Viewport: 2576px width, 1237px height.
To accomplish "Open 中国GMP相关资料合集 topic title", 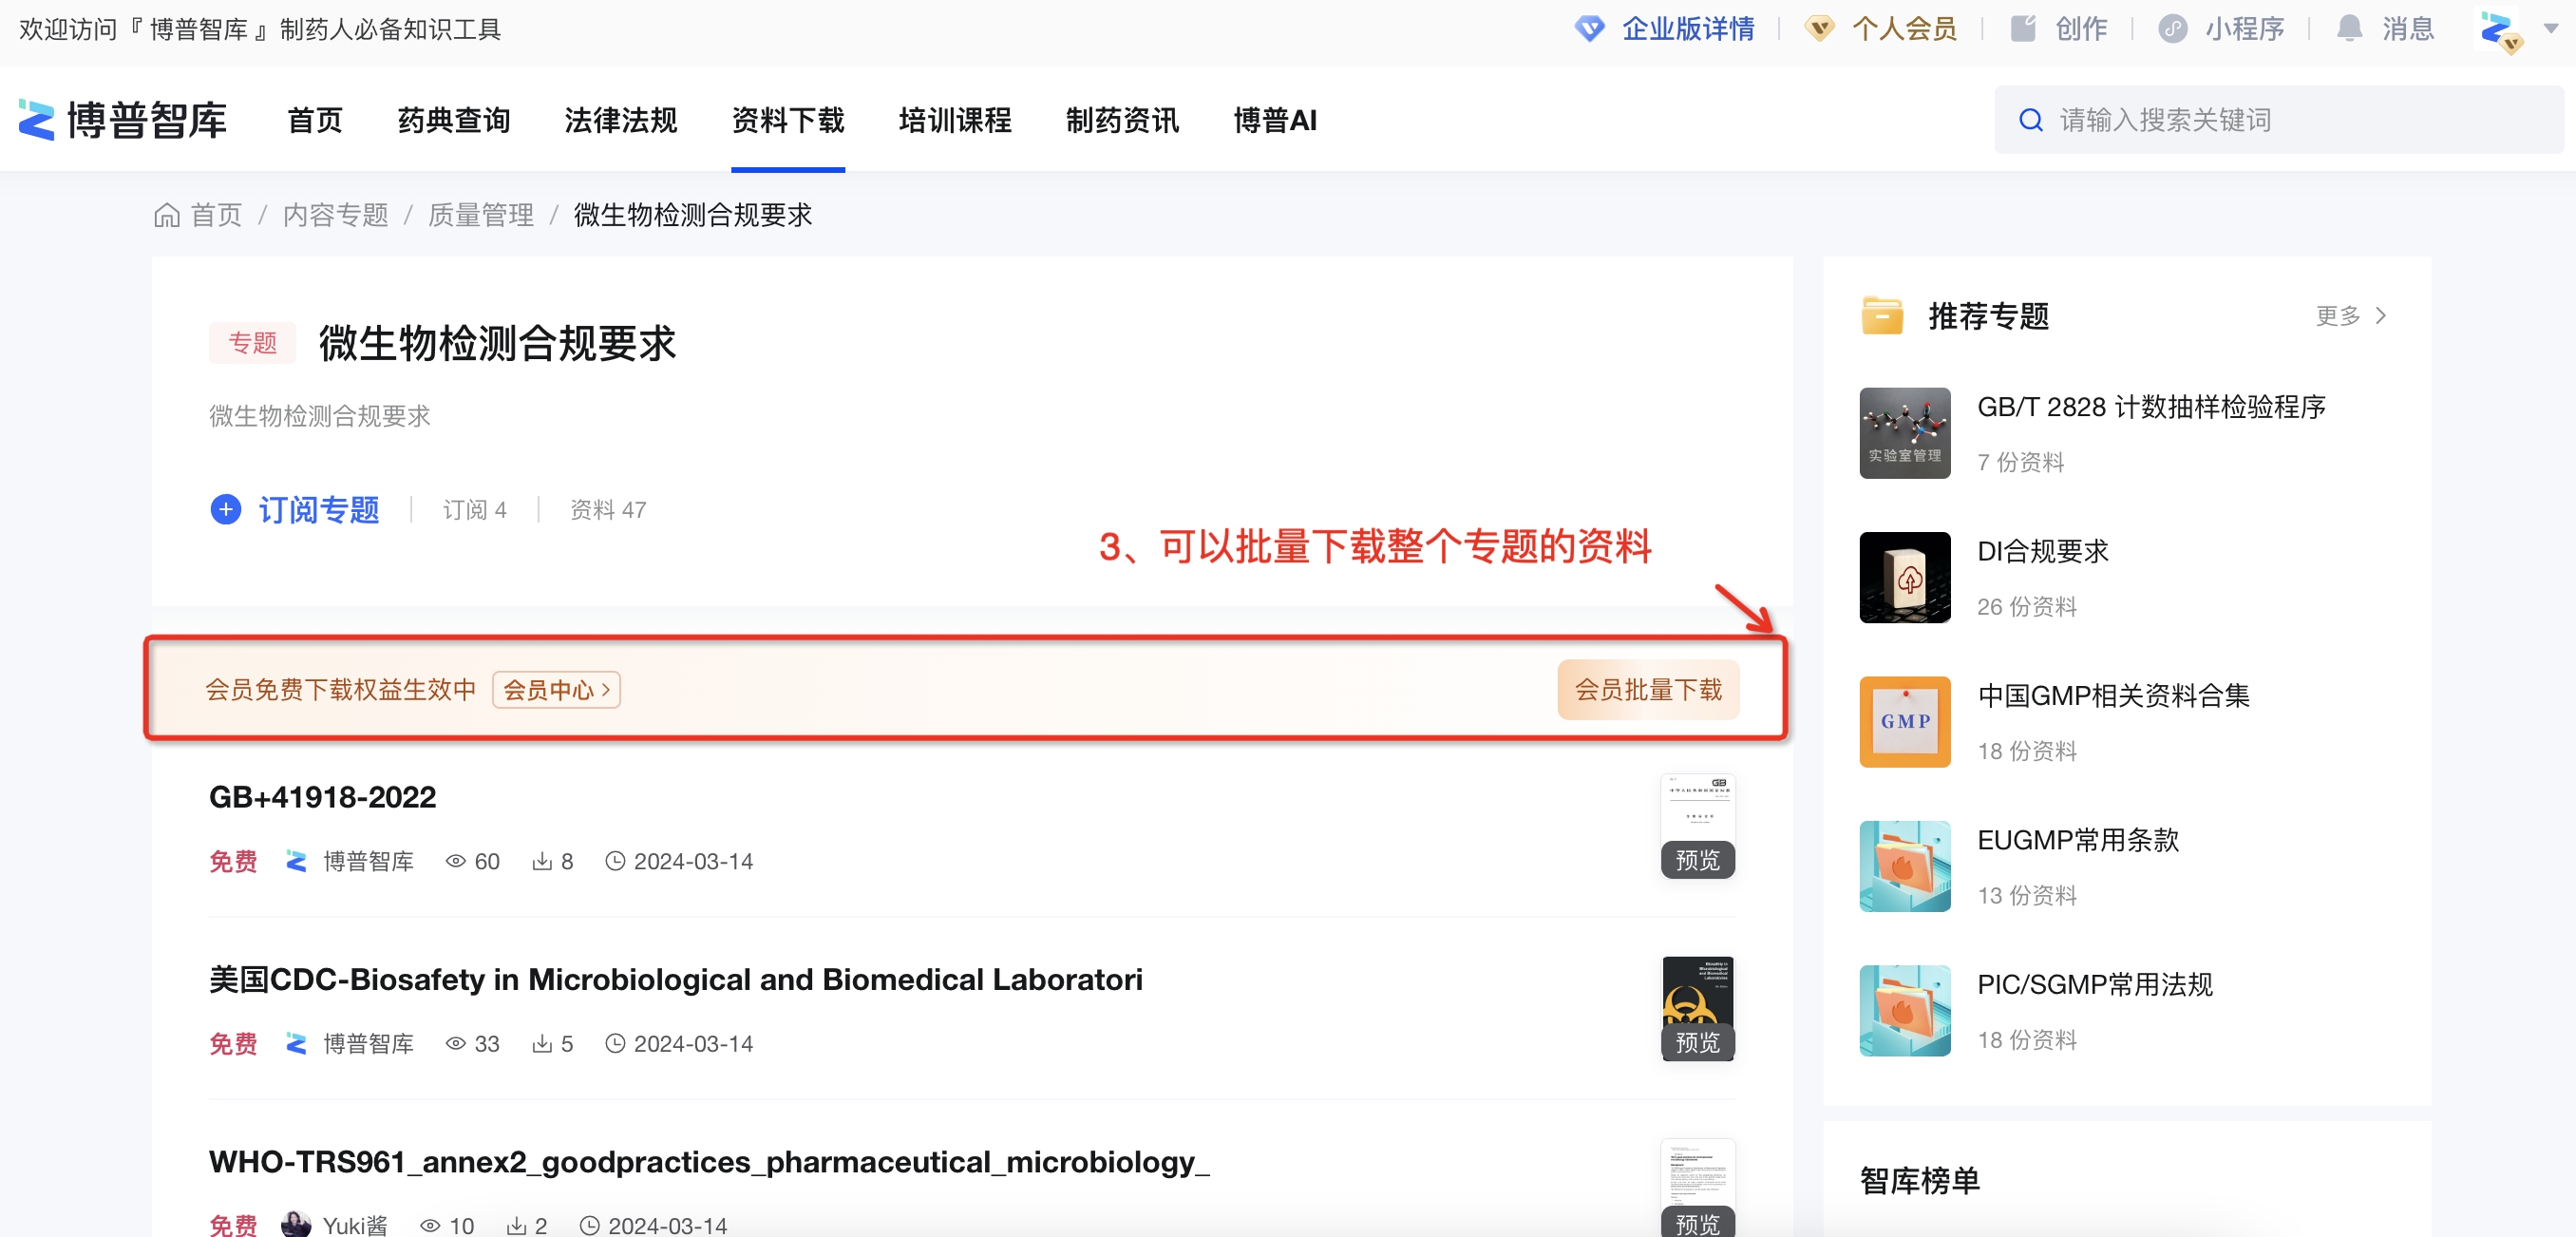I will (x=2114, y=695).
